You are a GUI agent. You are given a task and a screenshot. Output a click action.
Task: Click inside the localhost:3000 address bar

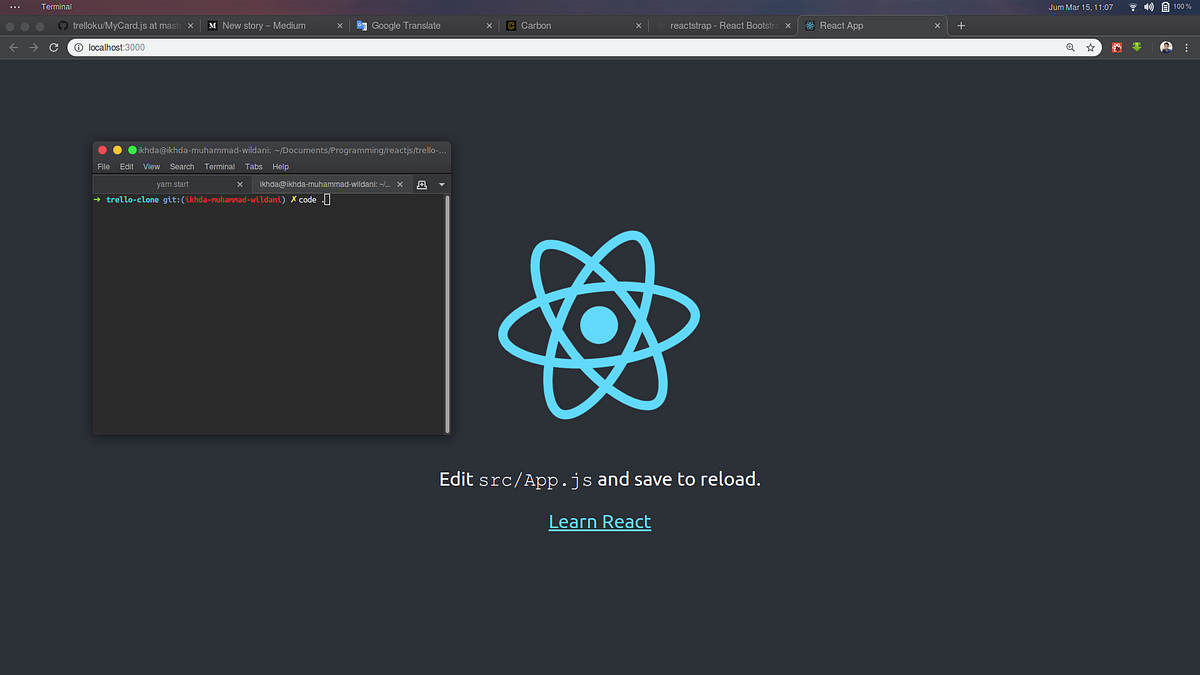point(300,47)
